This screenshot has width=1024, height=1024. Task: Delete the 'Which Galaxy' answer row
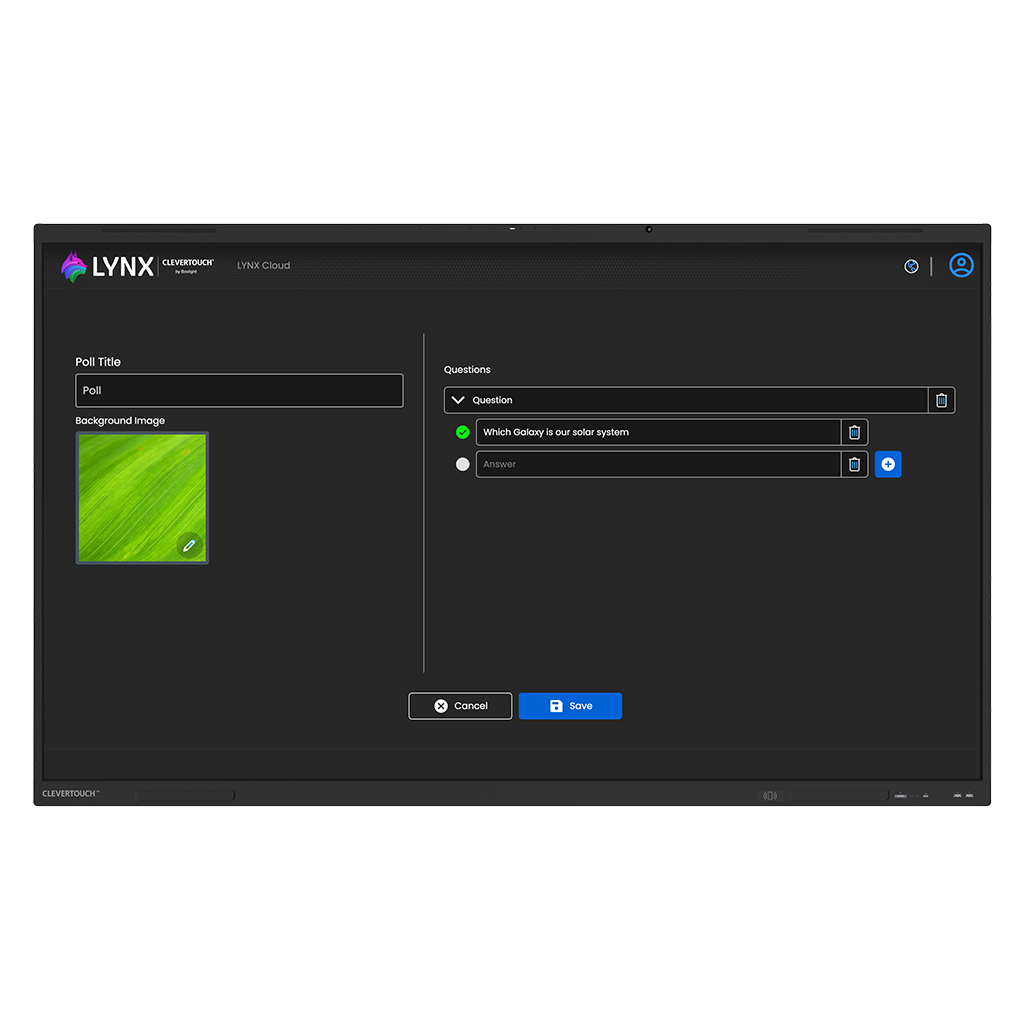854,432
